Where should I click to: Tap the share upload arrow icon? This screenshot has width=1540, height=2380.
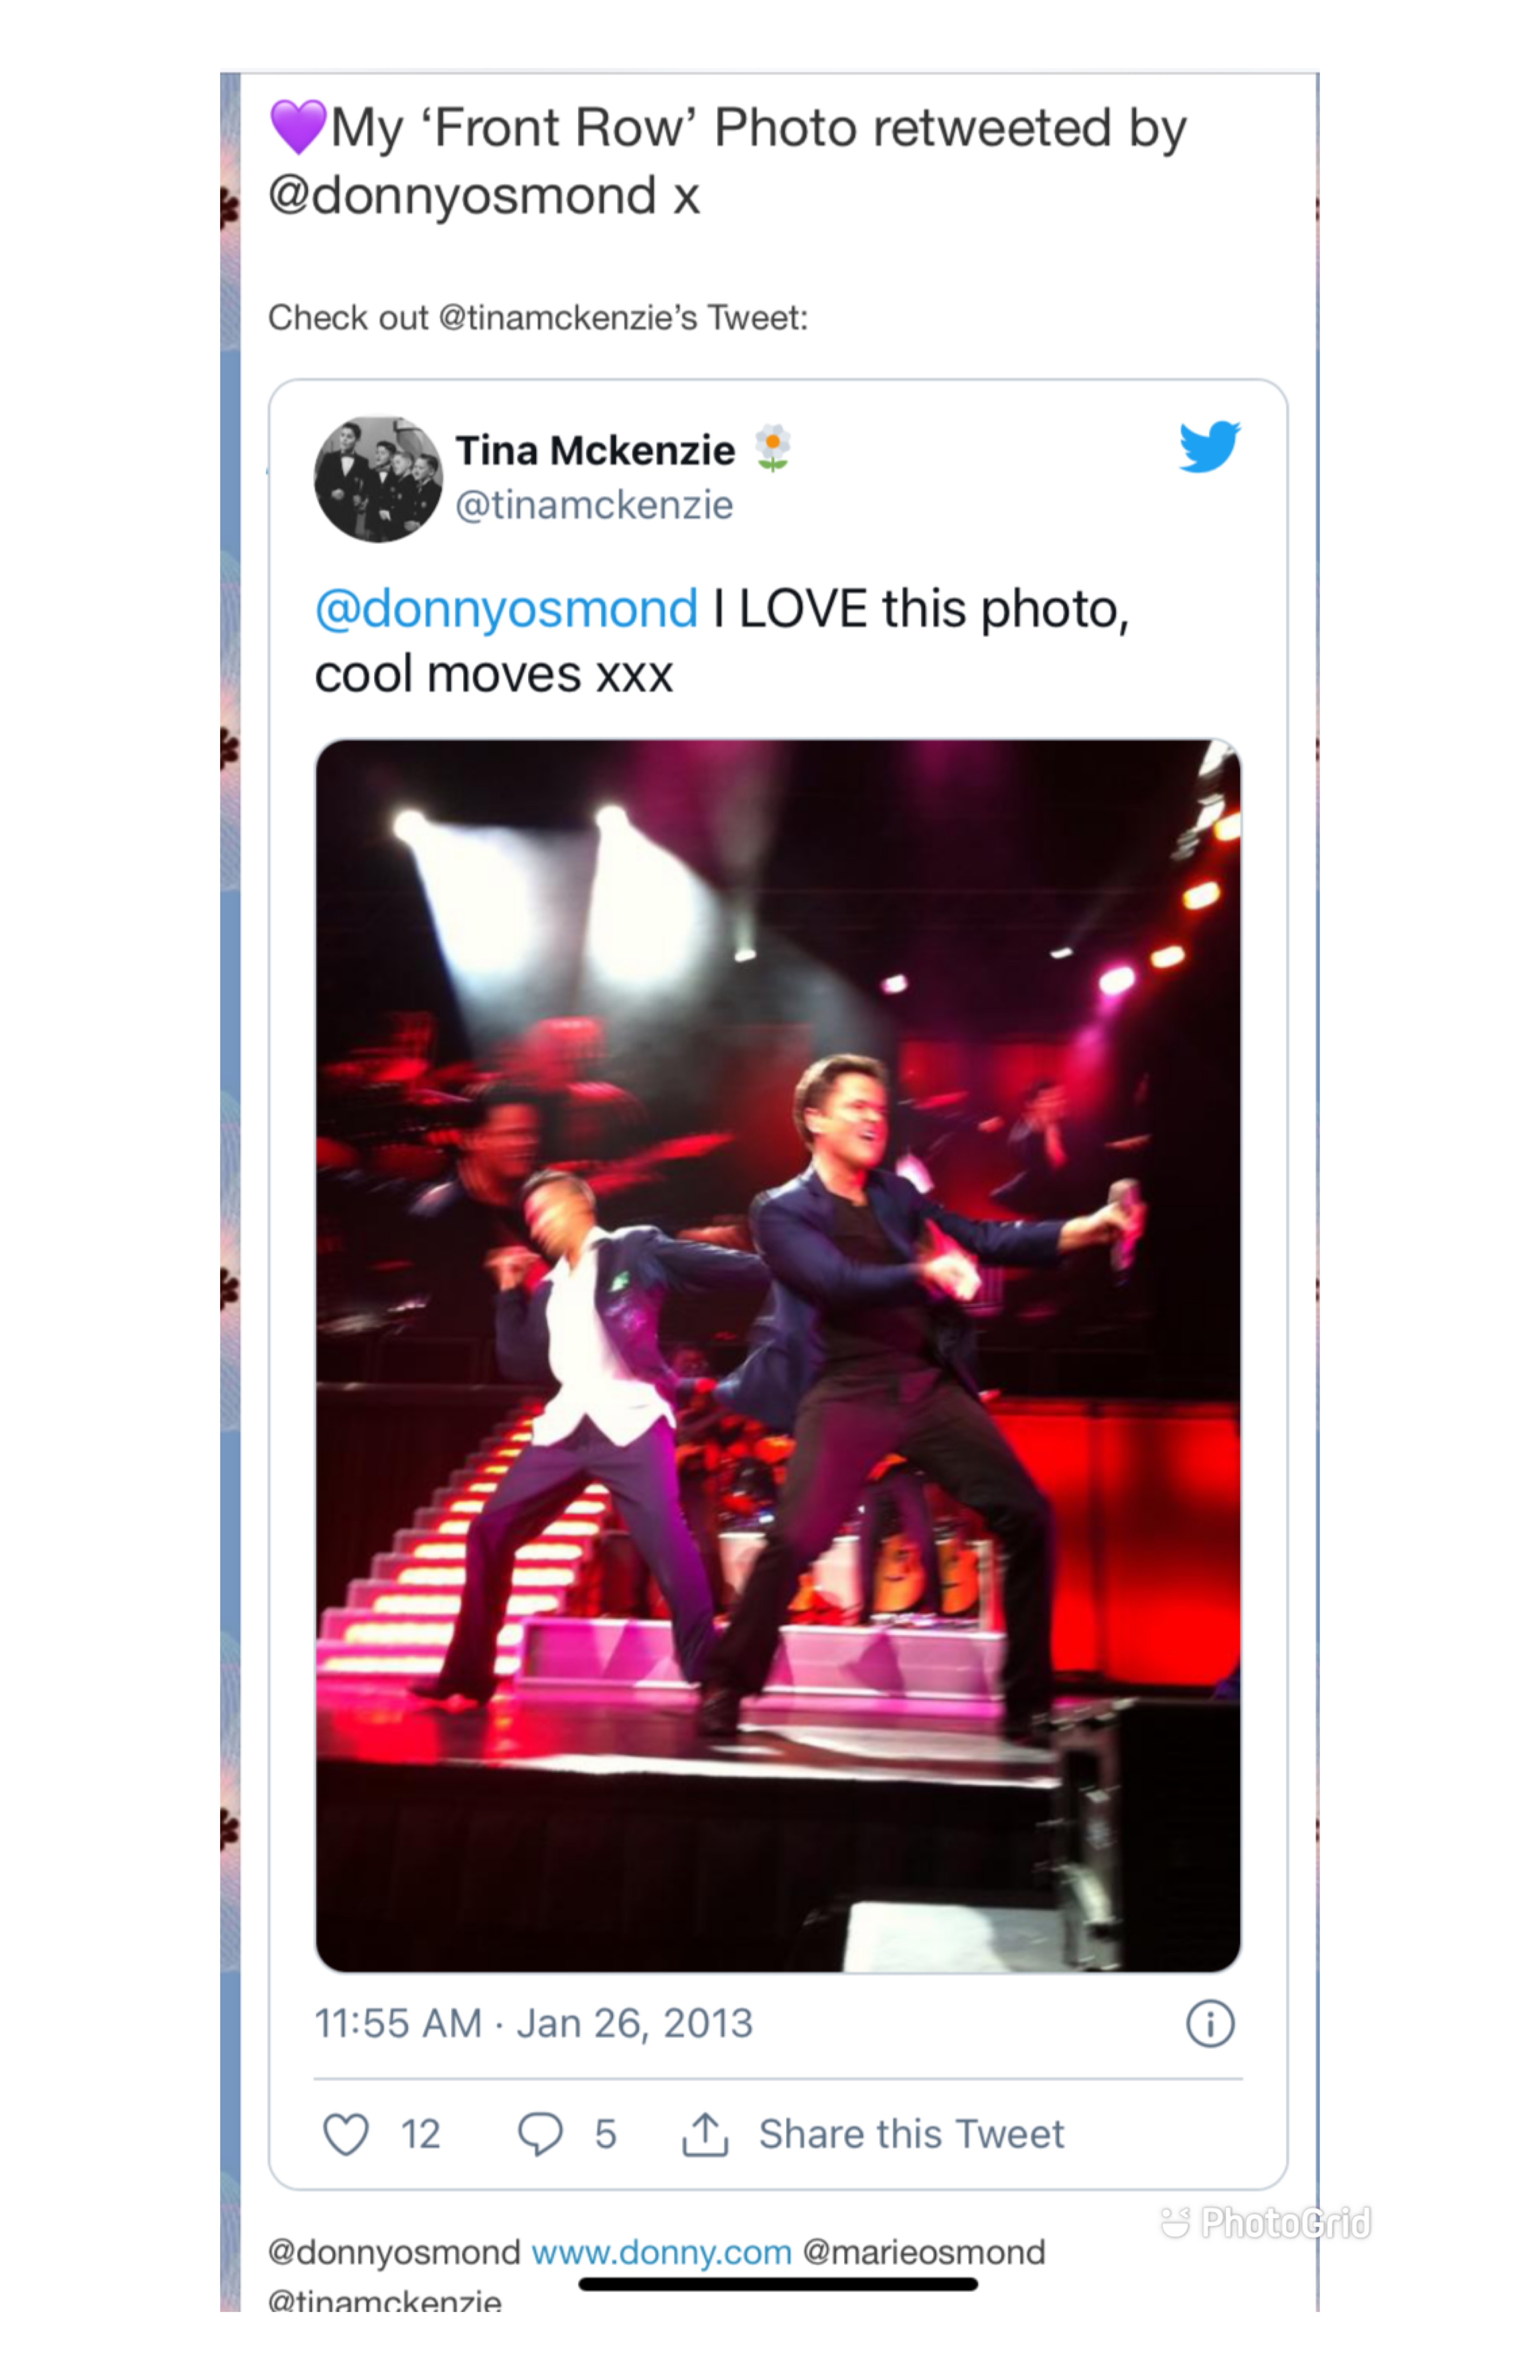pos(705,2134)
